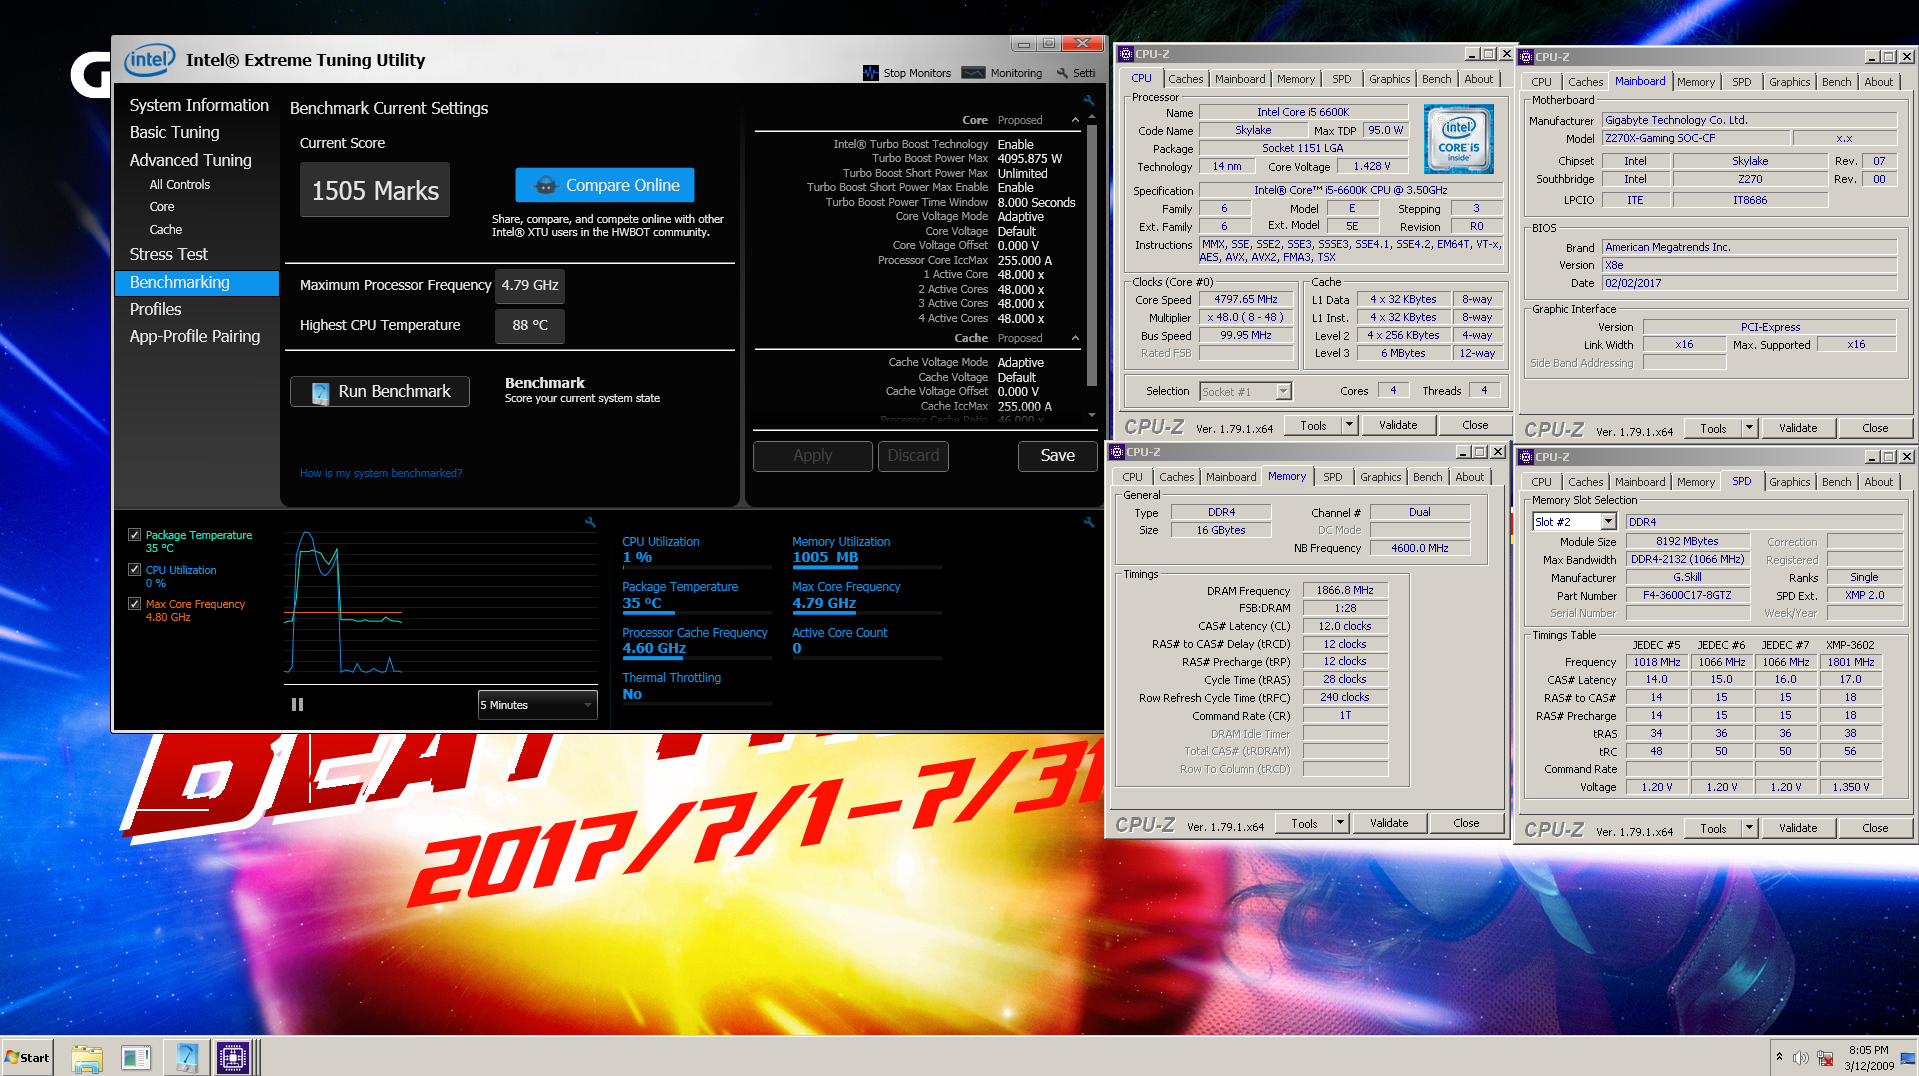Click the CPU-Z title icon of the Mainboard window
The width and height of the screenshot is (1919, 1076).
pyautogui.click(x=1526, y=57)
